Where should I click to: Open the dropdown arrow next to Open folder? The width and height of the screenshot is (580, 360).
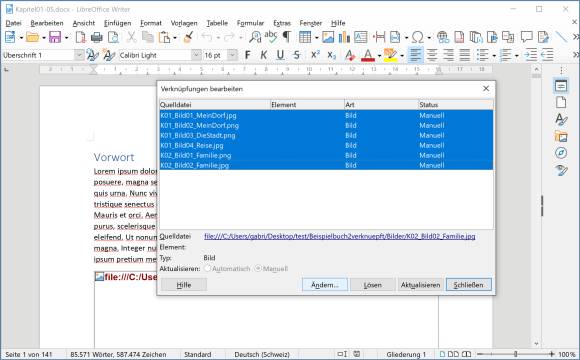point(44,37)
